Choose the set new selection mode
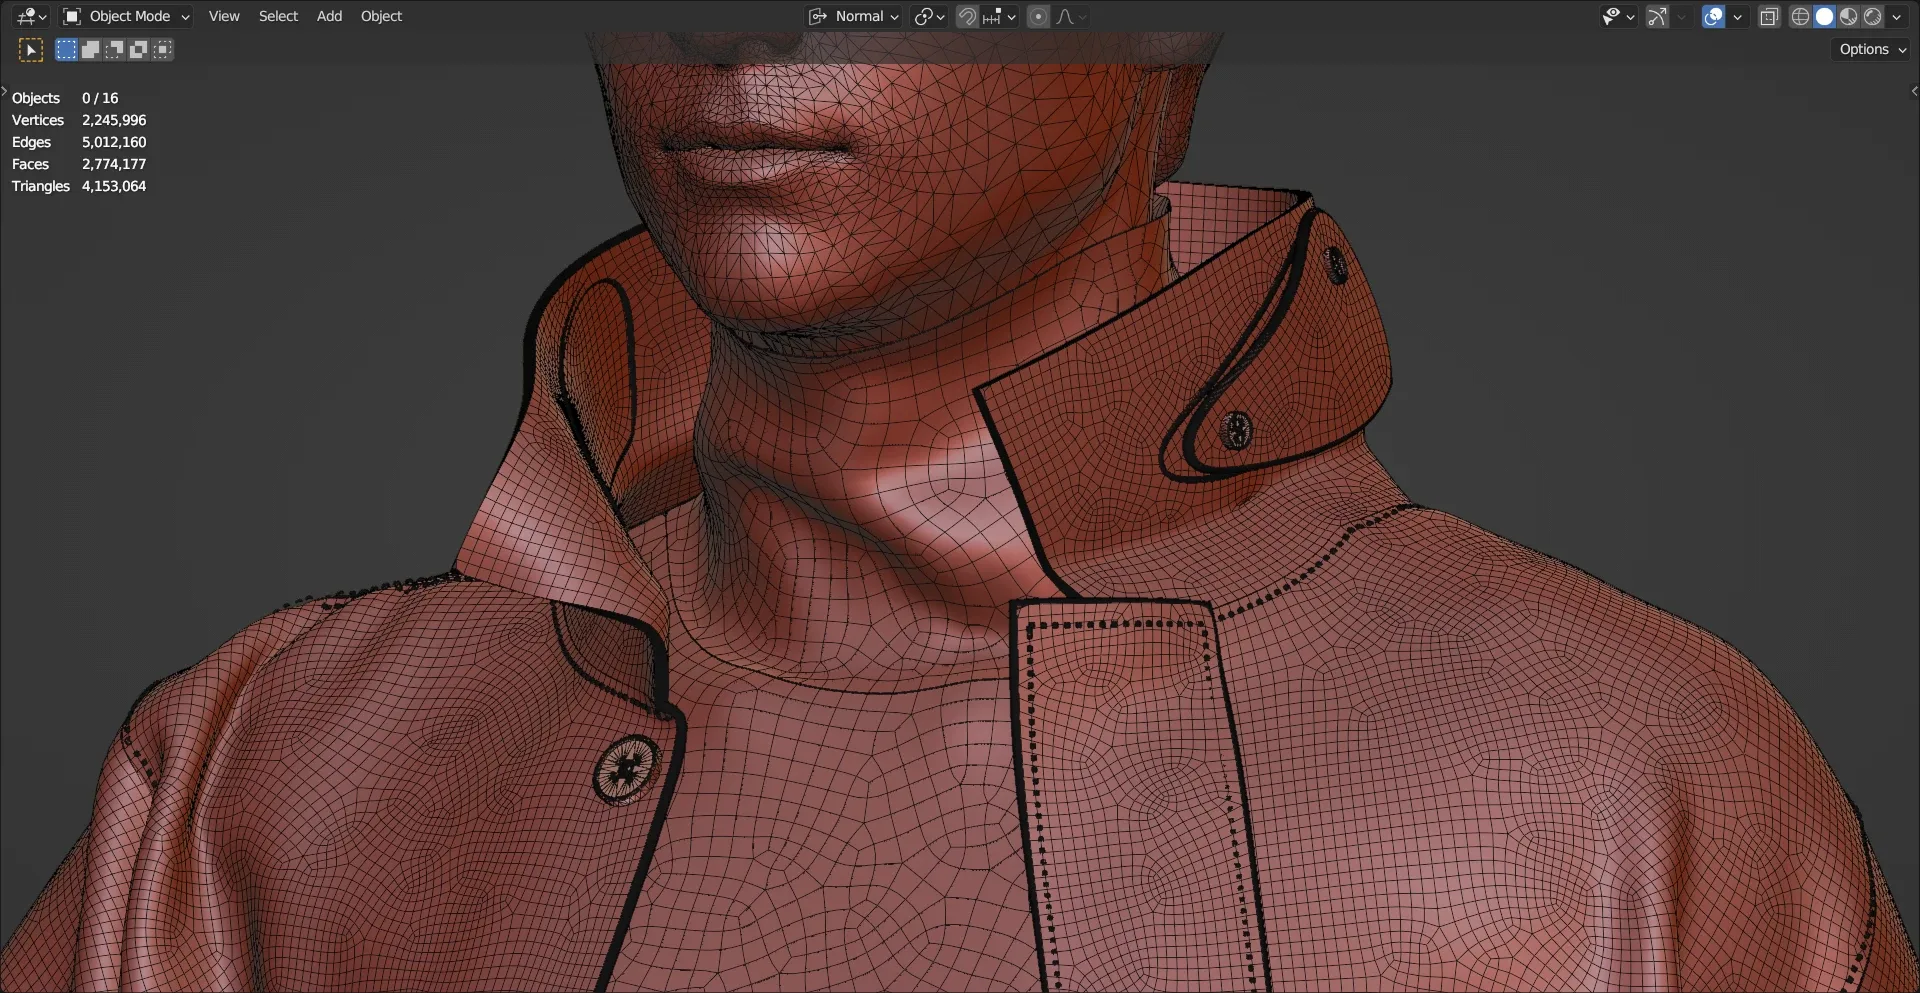Image resolution: width=1920 pixels, height=993 pixels. [66, 49]
